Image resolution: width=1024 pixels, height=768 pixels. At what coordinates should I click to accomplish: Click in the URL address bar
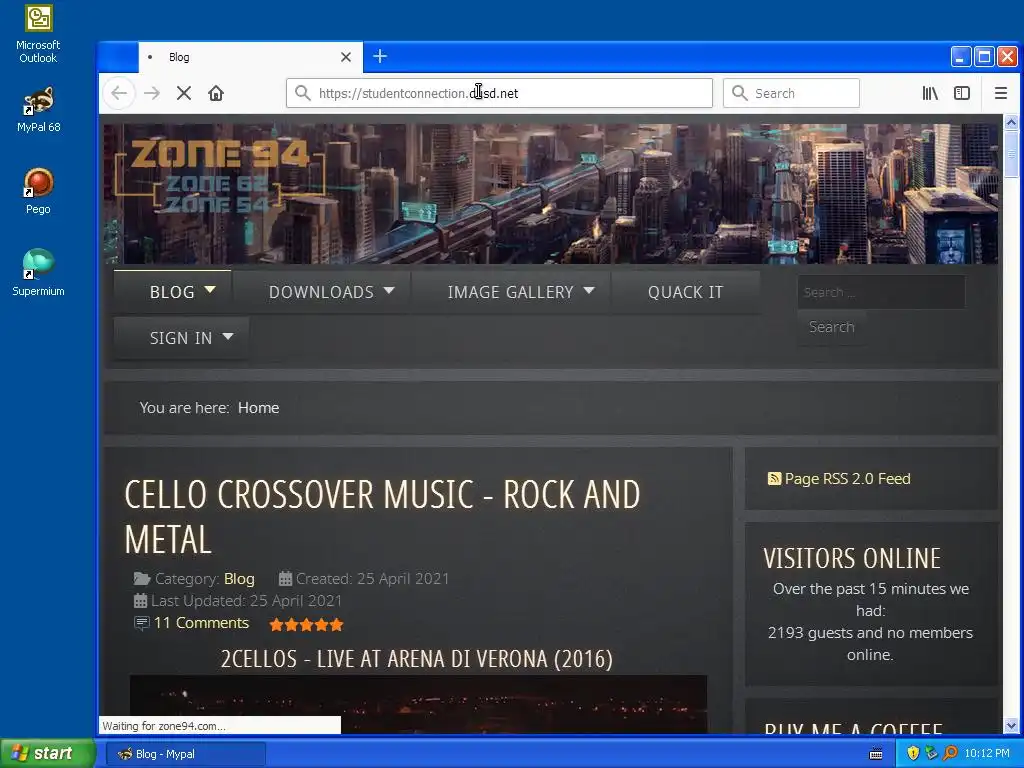[499, 93]
